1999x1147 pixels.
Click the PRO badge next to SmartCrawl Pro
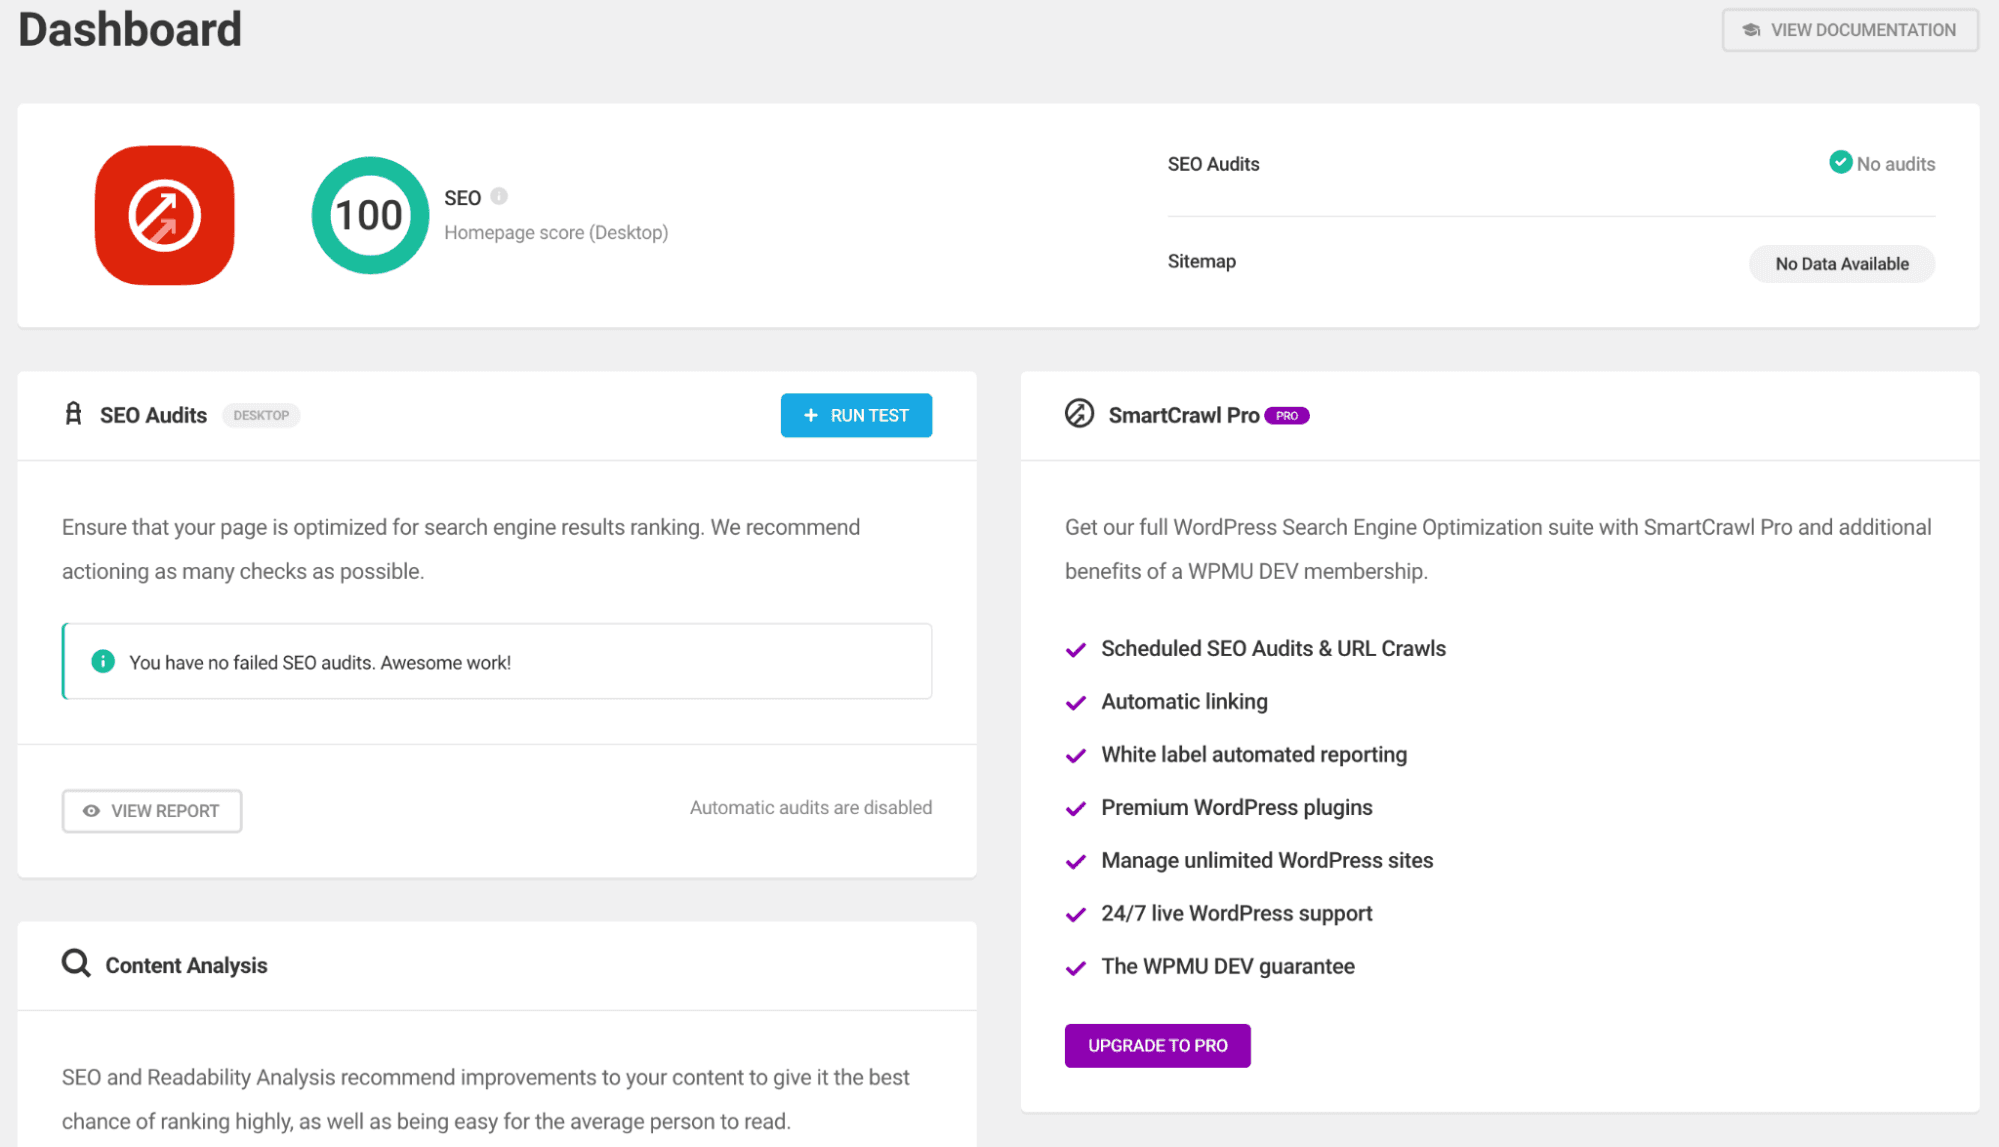[1287, 415]
